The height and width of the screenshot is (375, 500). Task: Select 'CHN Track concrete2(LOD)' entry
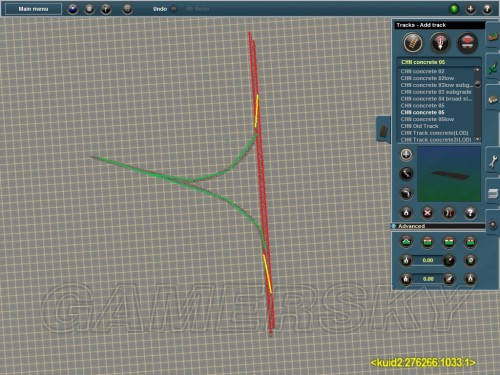click(436, 140)
